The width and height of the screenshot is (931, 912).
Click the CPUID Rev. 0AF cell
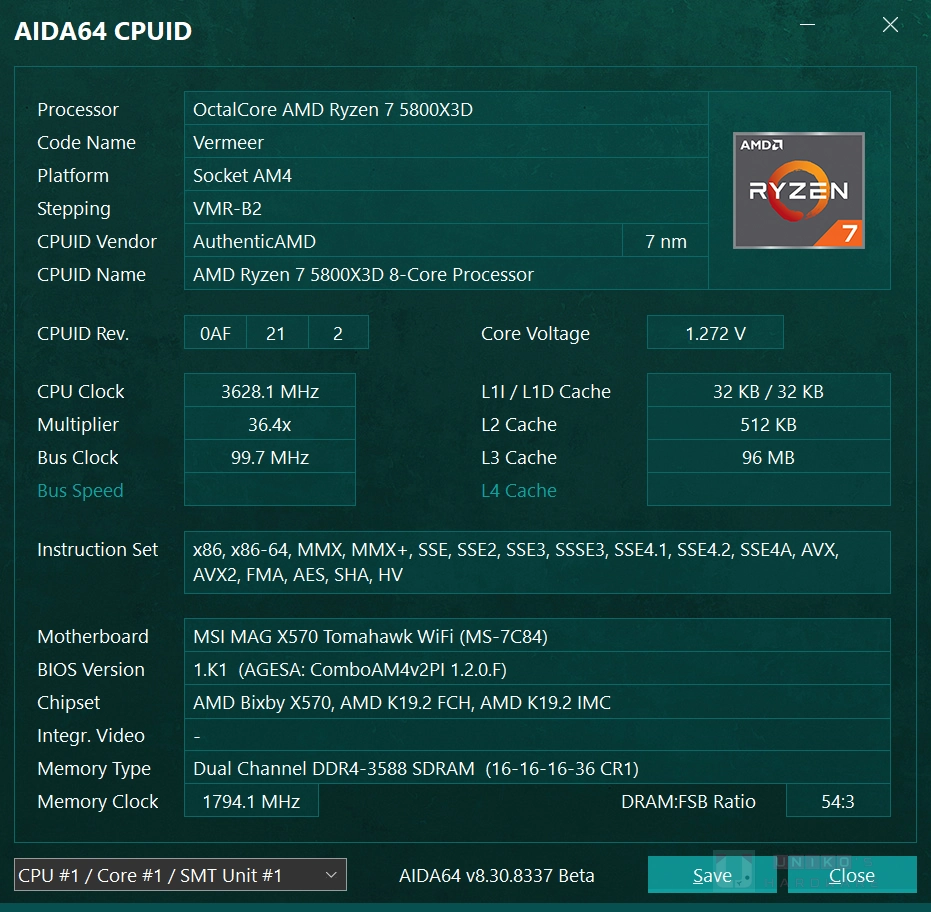coord(216,332)
